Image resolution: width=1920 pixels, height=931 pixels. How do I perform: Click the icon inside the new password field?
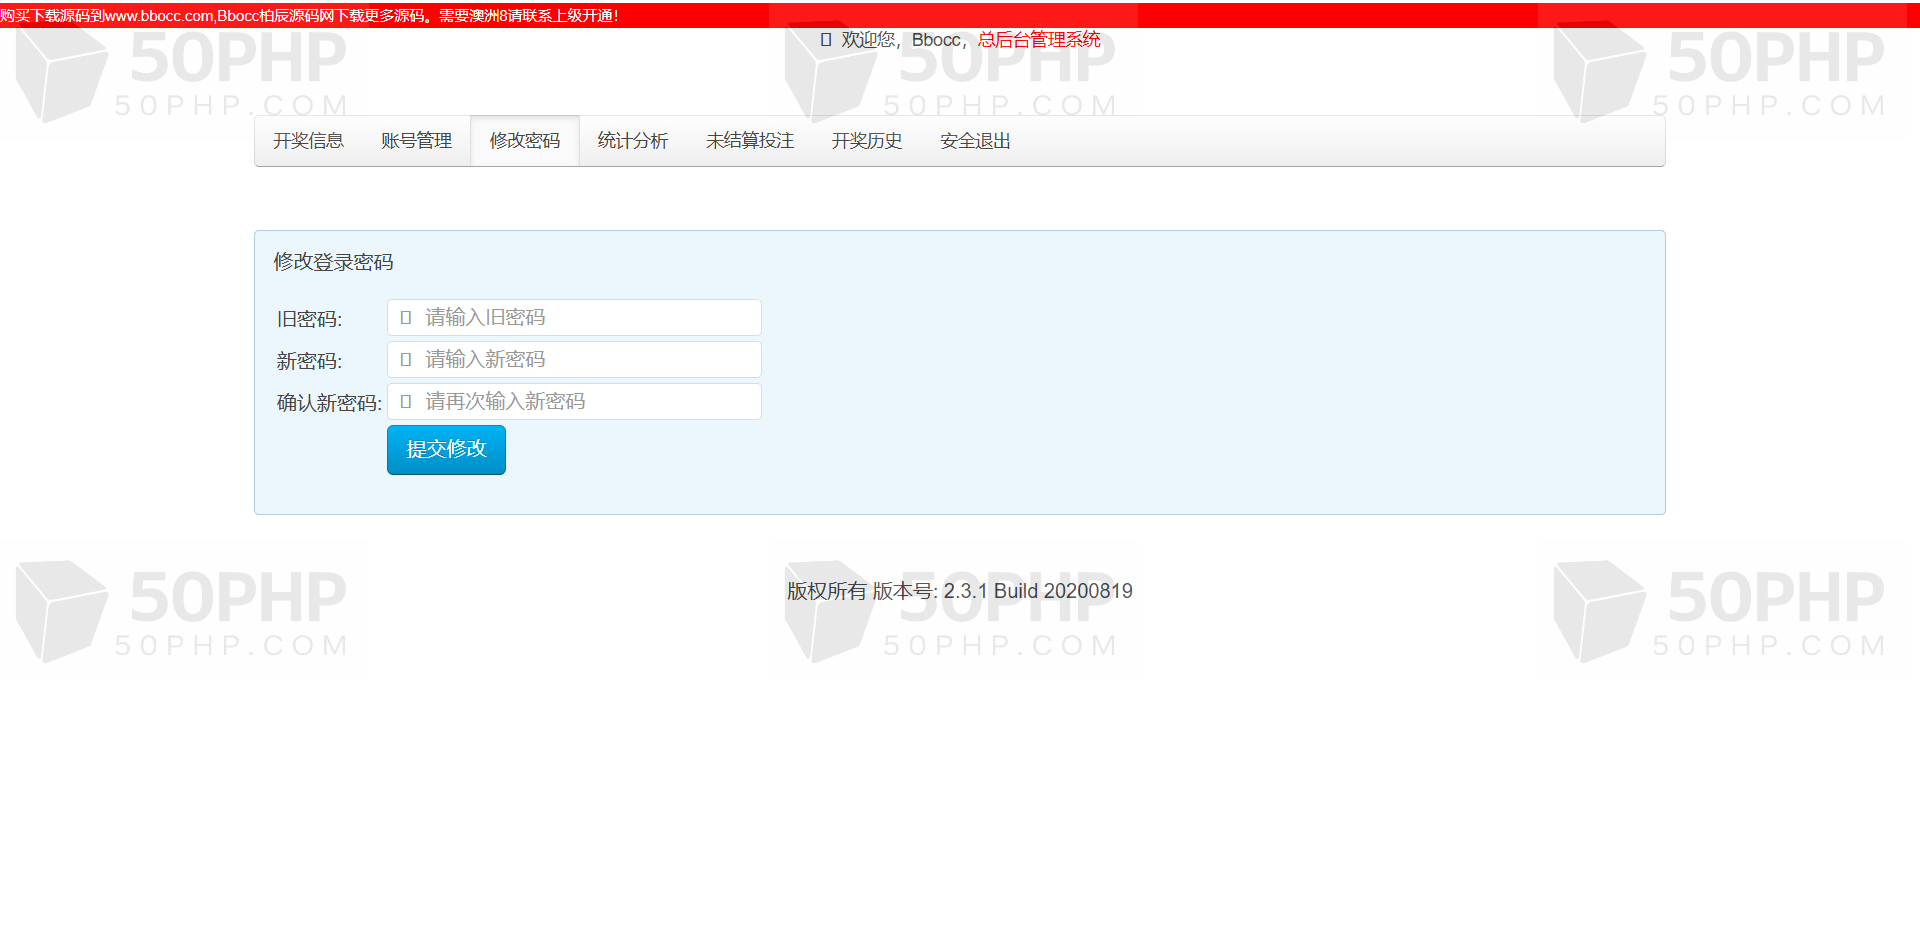click(406, 360)
